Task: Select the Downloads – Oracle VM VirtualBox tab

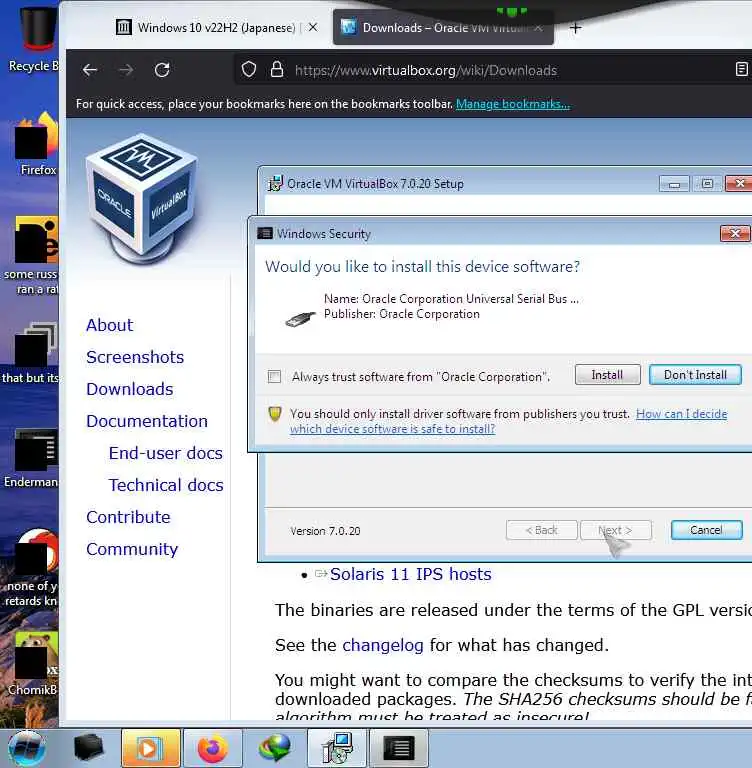Action: (x=443, y=28)
